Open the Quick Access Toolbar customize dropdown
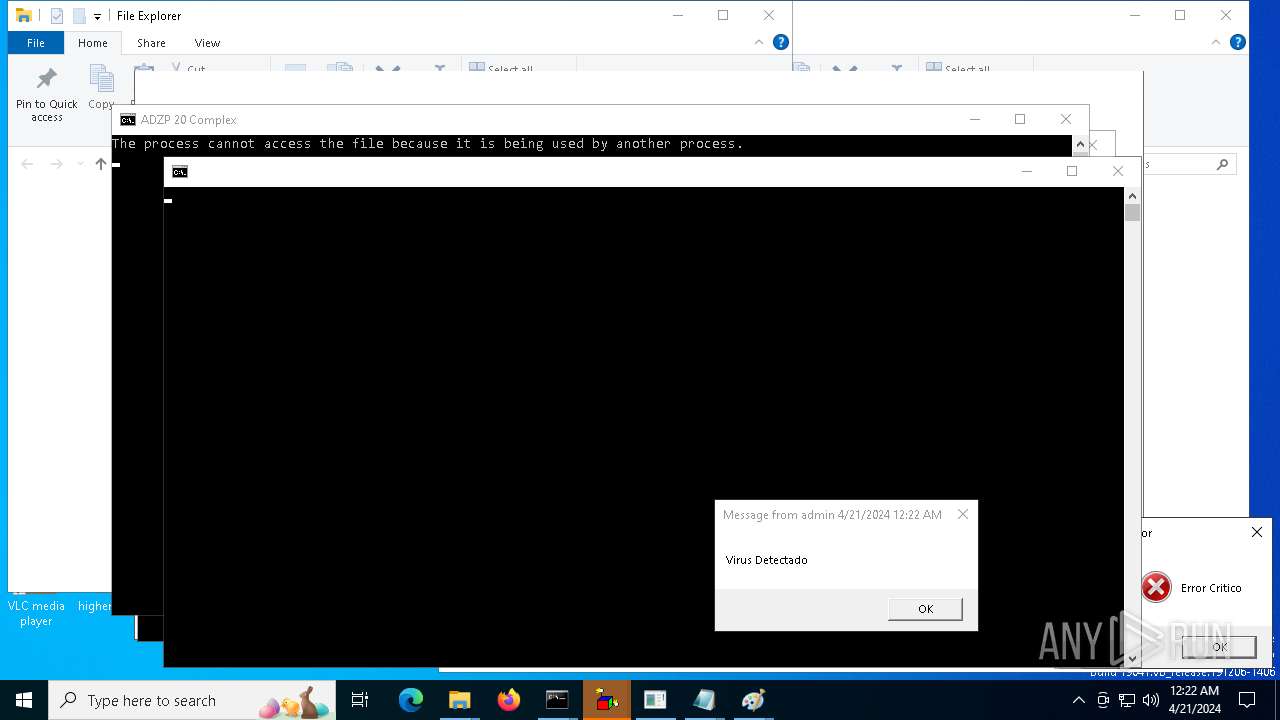 (x=97, y=16)
